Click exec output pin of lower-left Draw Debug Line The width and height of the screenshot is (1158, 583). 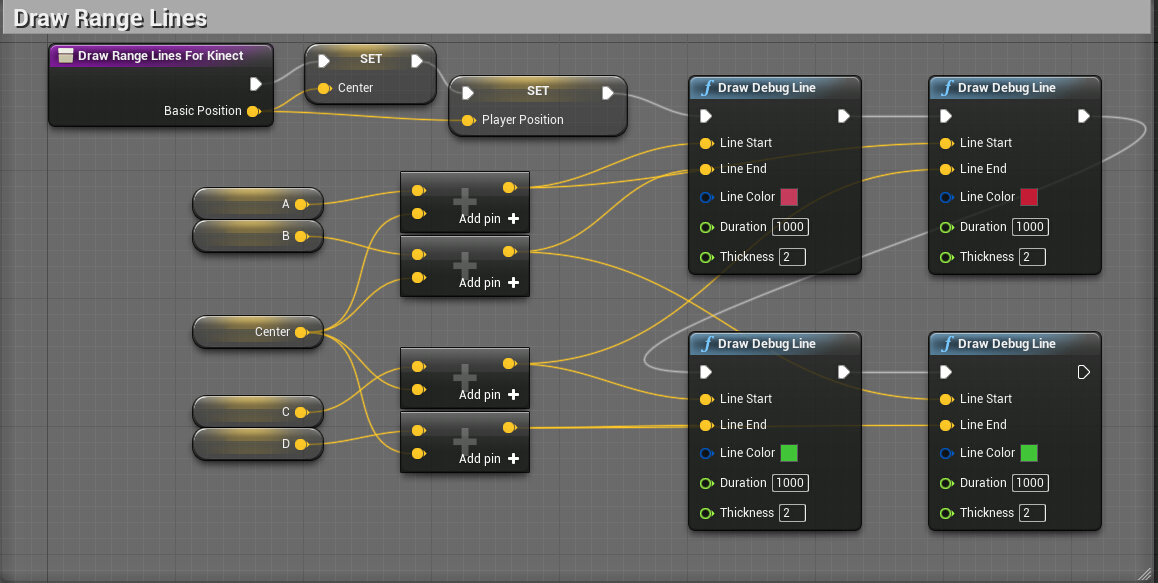tap(843, 372)
